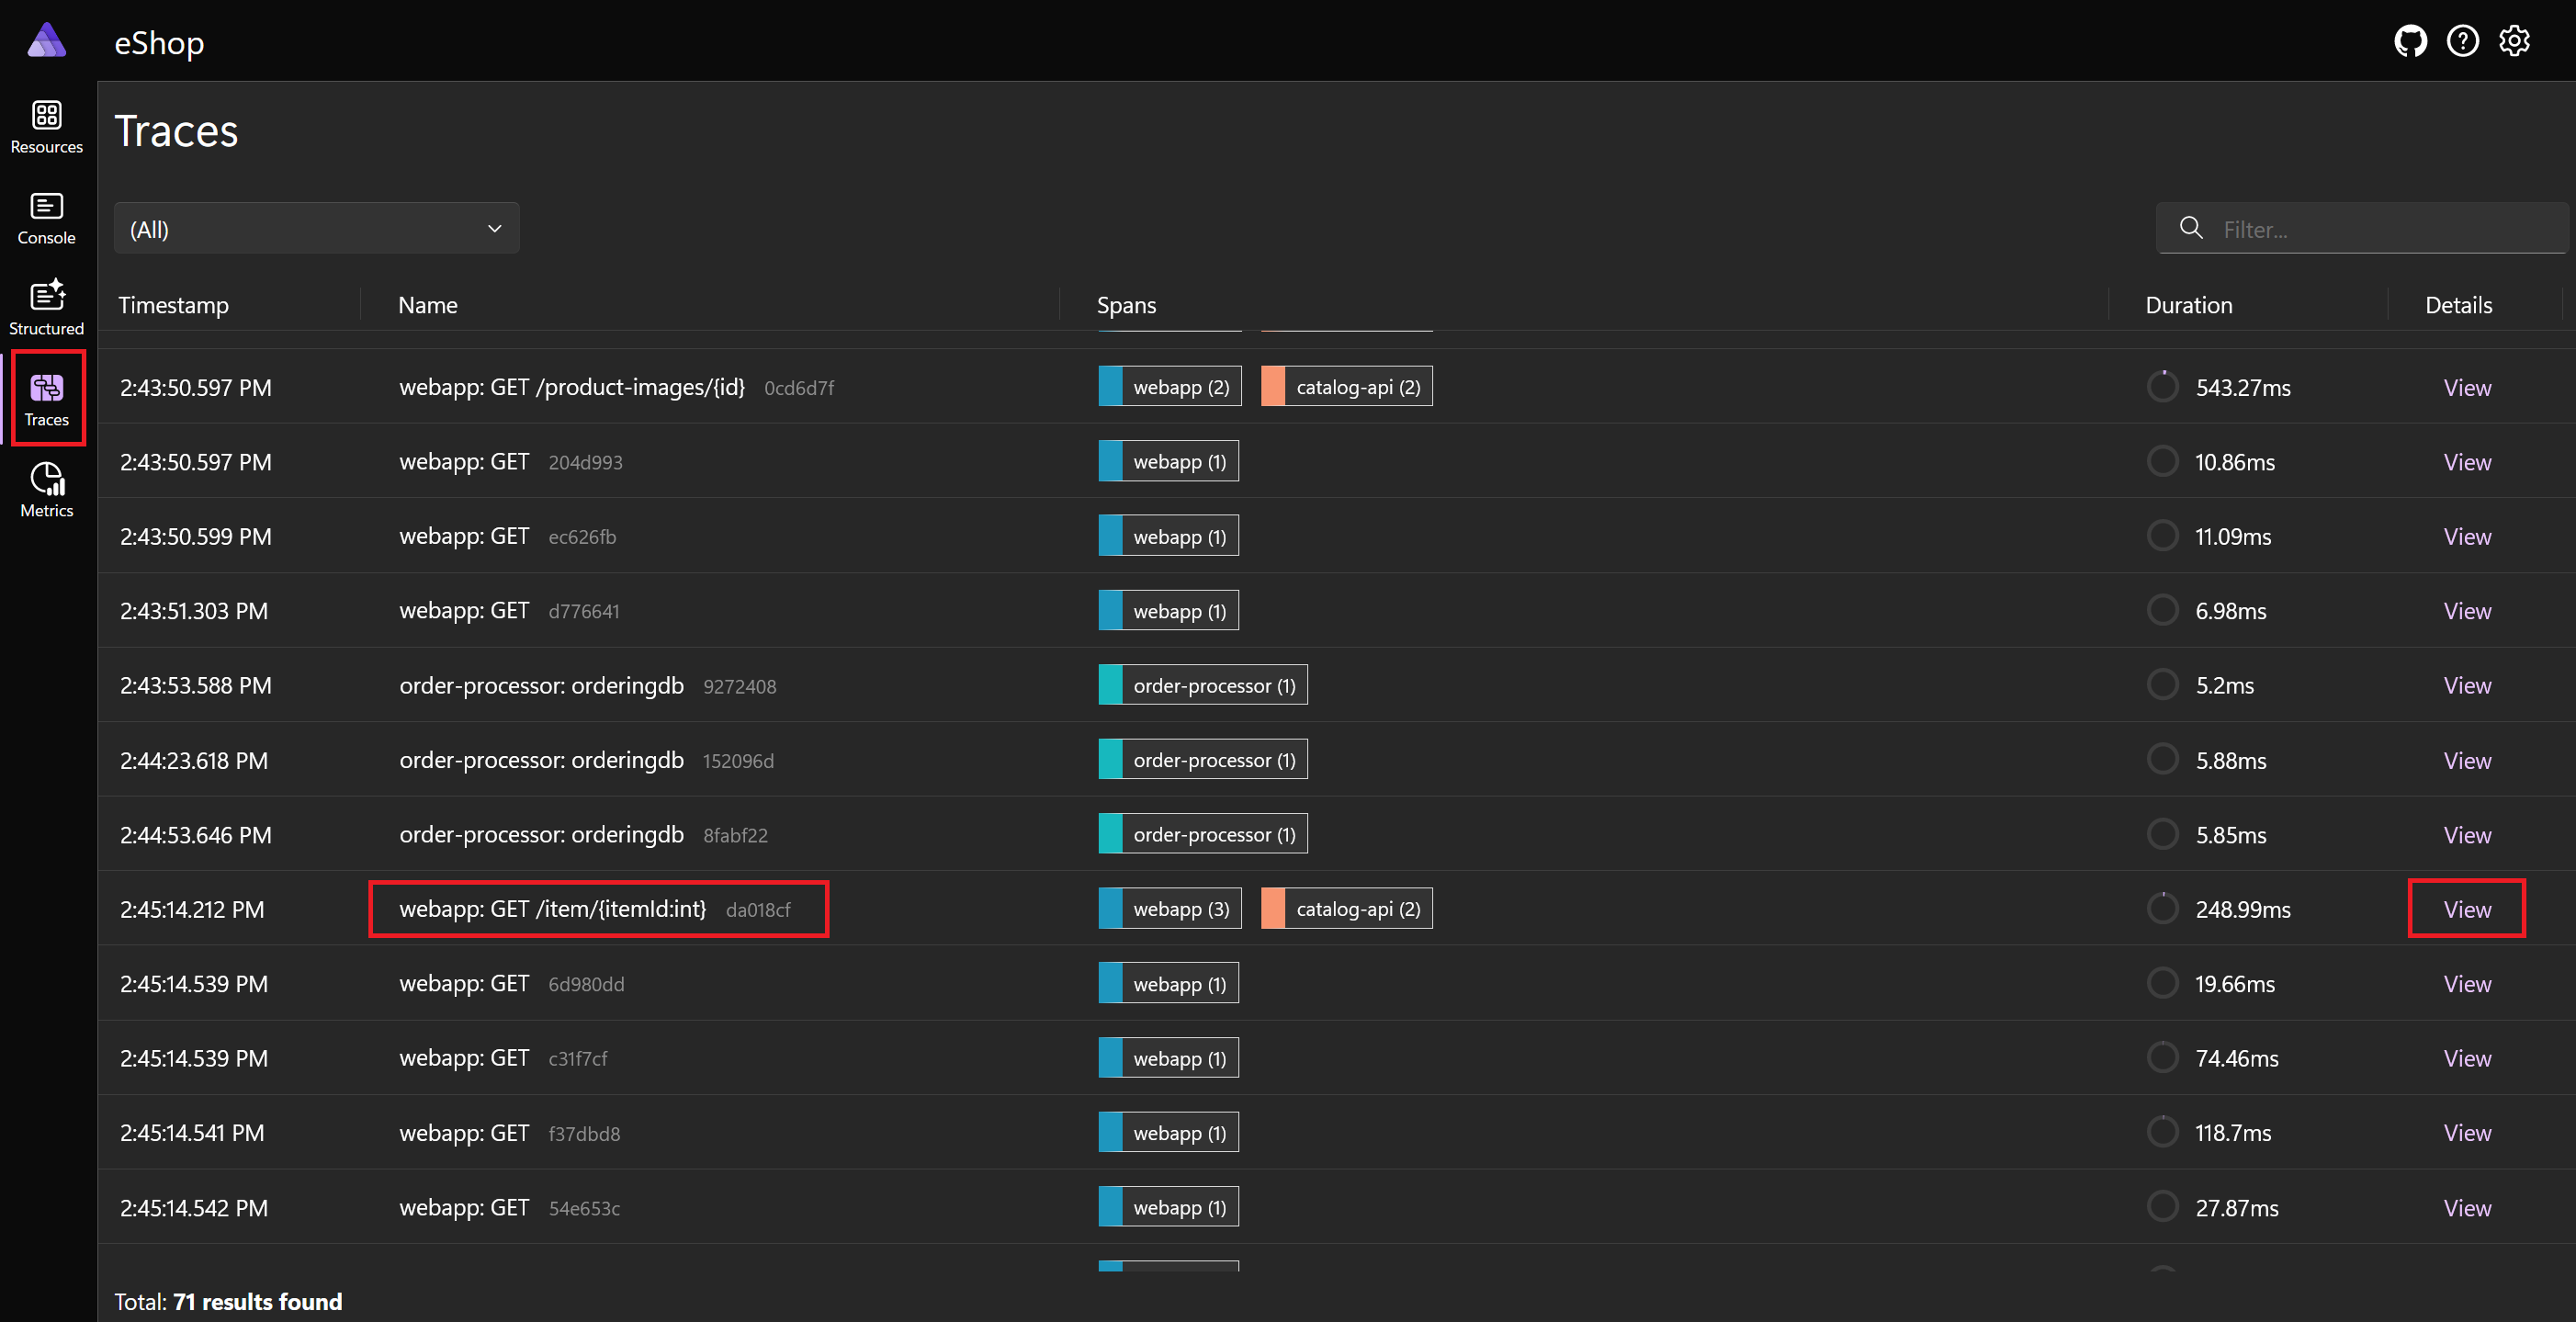Image resolution: width=2576 pixels, height=1322 pixels.
Task: Click timestamp 2:44:23.618 PM
Action: point(194,760)
